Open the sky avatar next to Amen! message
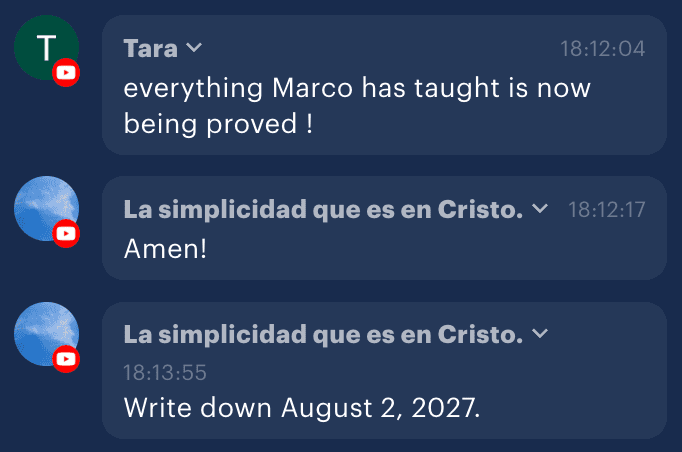Image resolution: width=682 pixels, height=452 pixels. click(x=46, y=208)
